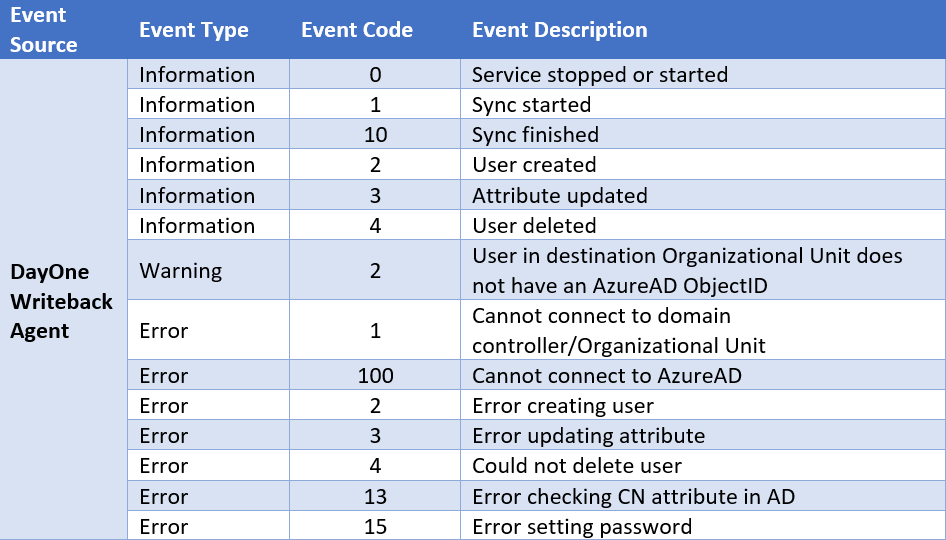
Task: Select event code 1 in domain controller row
Action: [x=375, y=331]
